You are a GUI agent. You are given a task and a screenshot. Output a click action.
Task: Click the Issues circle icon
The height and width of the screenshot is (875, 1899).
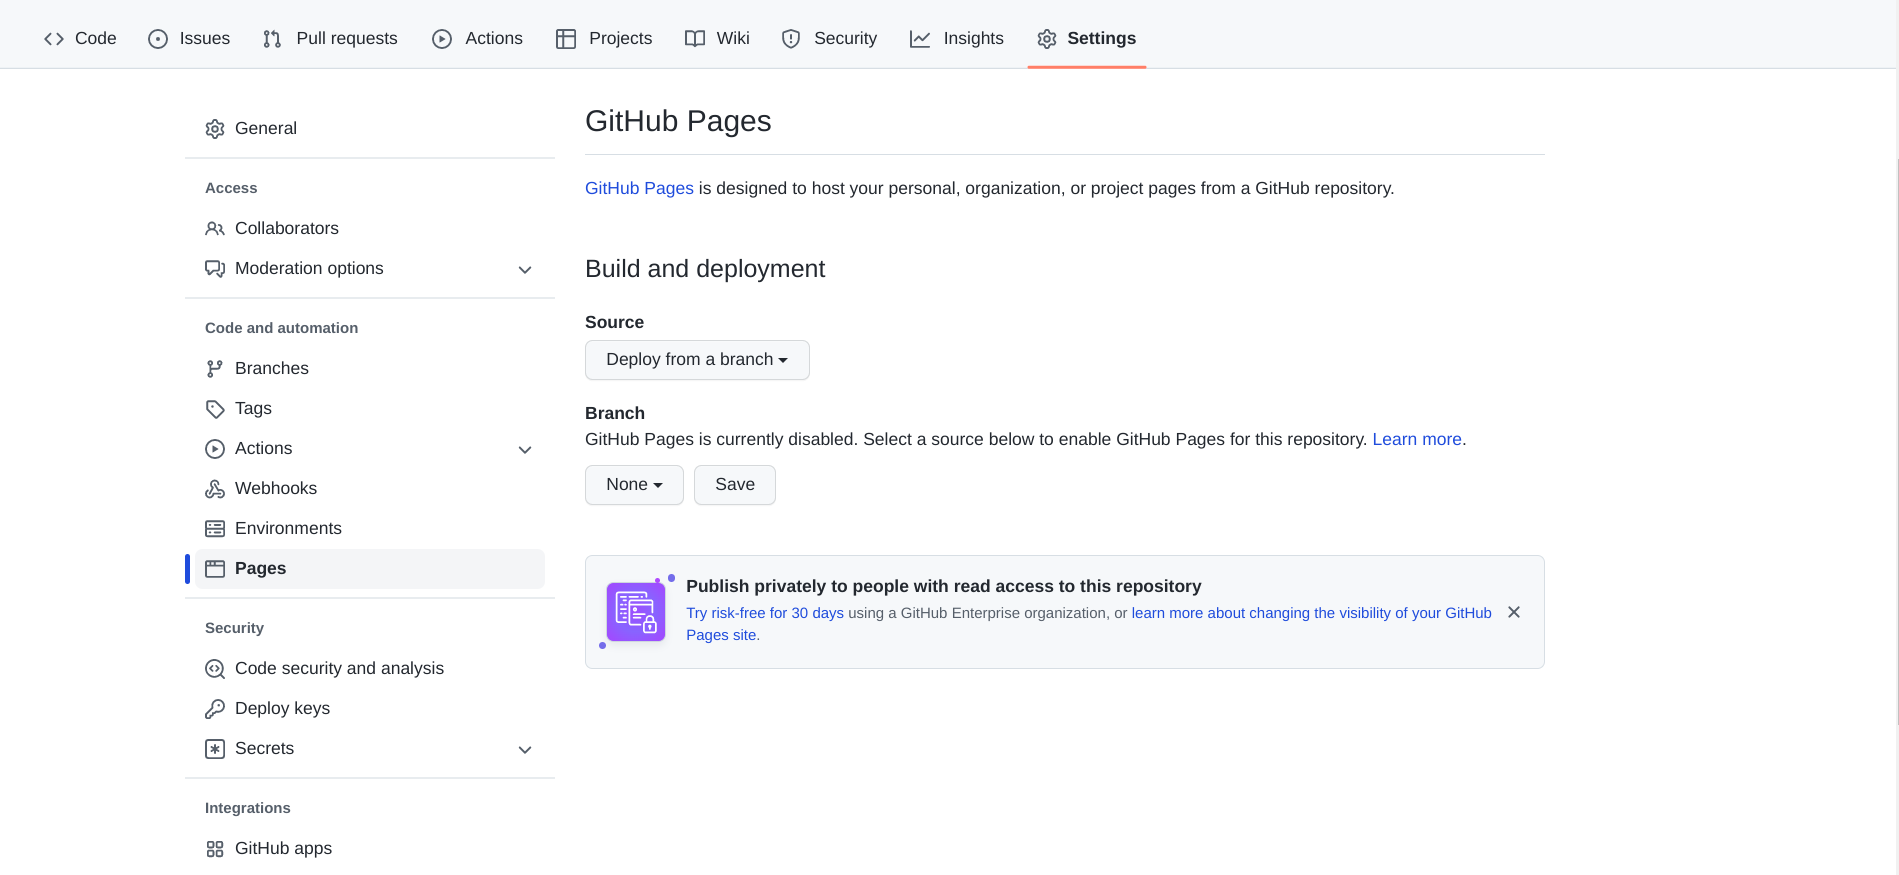[x=158, y=39]
